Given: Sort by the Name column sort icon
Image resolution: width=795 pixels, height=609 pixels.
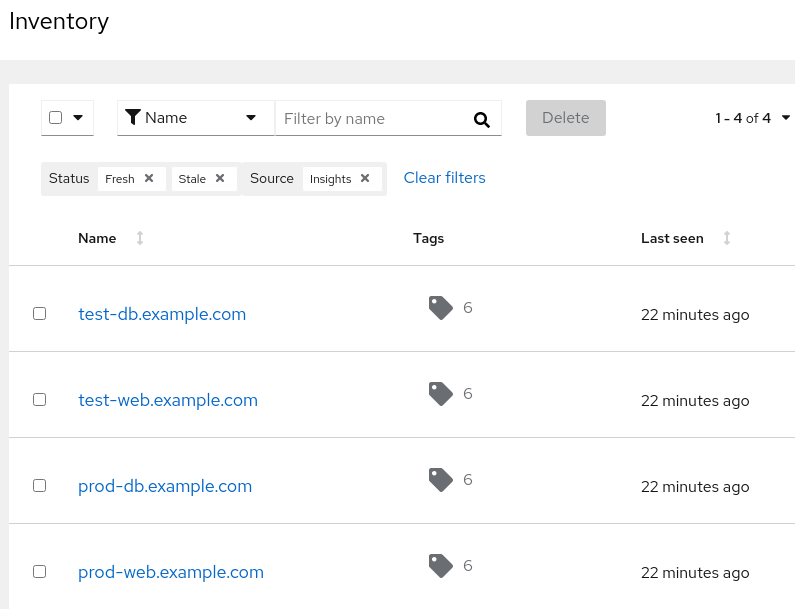Looking at the screenshot, I should 140,238.
